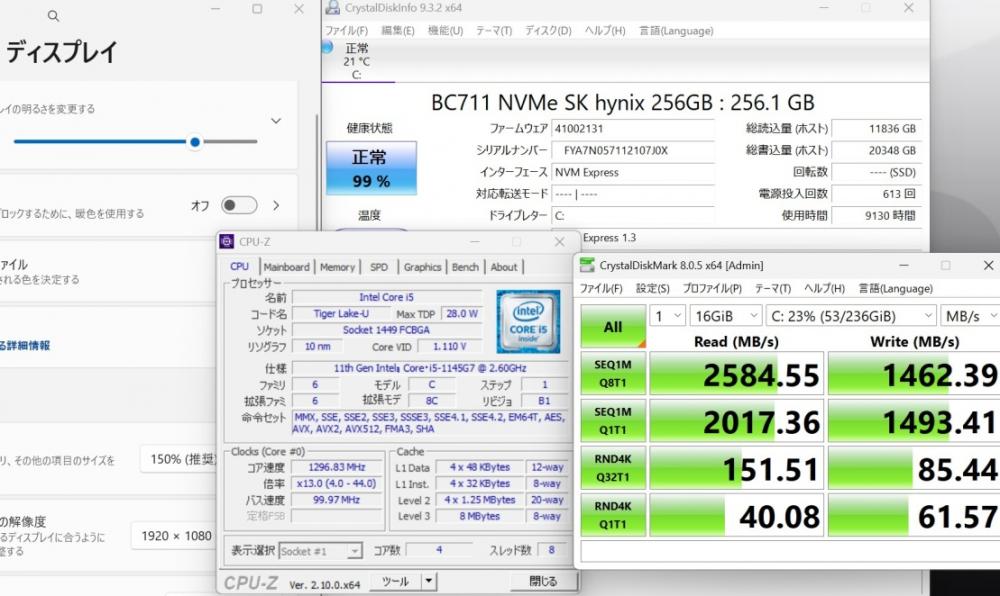The width and height of the screenshot is (1000, 596).
Task: Click the Tiger Lake-U code name field
Action: point(341,314)
